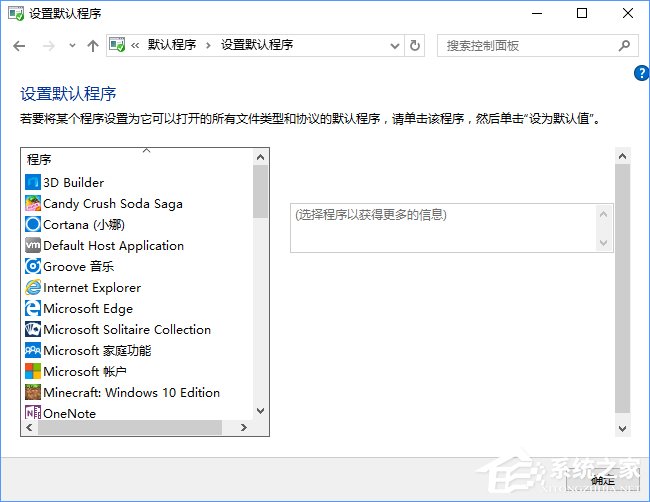Select Microsoft 家庭功能 entry text
Image resolution: width=650 pixels, height=502 pixels.
click(97, 351)
